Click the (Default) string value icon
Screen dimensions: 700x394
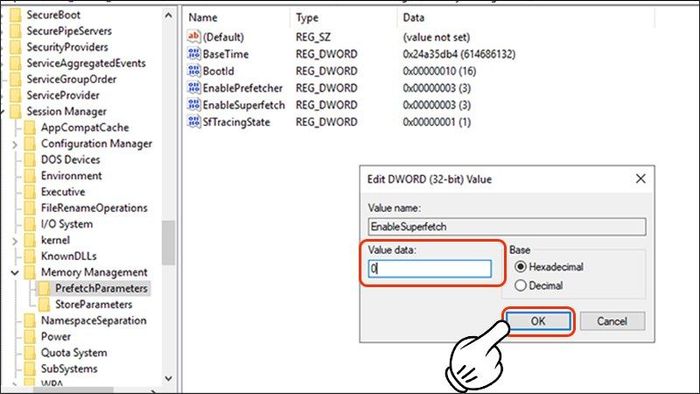[194, 37]
